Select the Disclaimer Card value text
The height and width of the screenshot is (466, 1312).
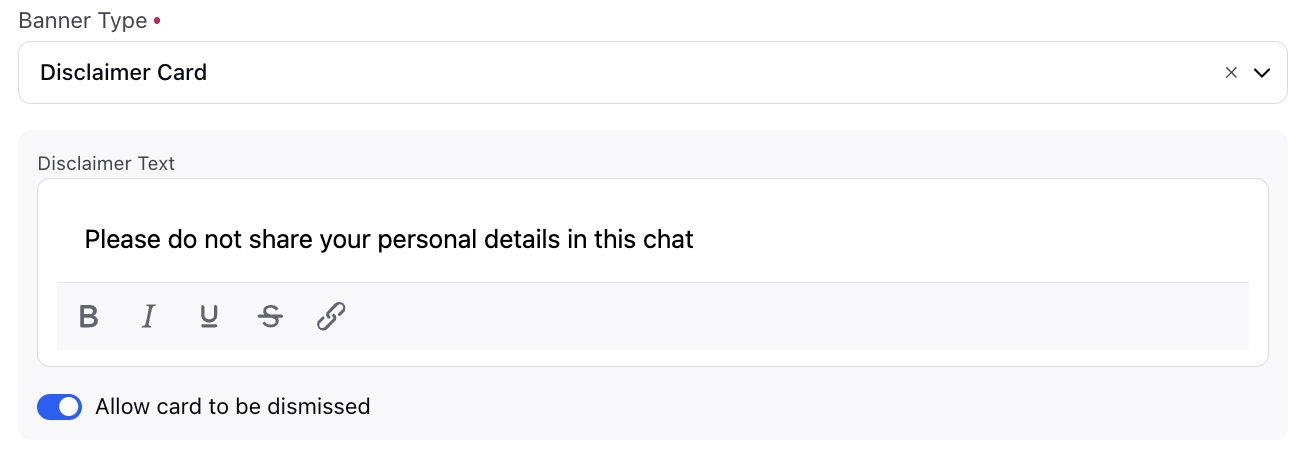click(123, 72)
